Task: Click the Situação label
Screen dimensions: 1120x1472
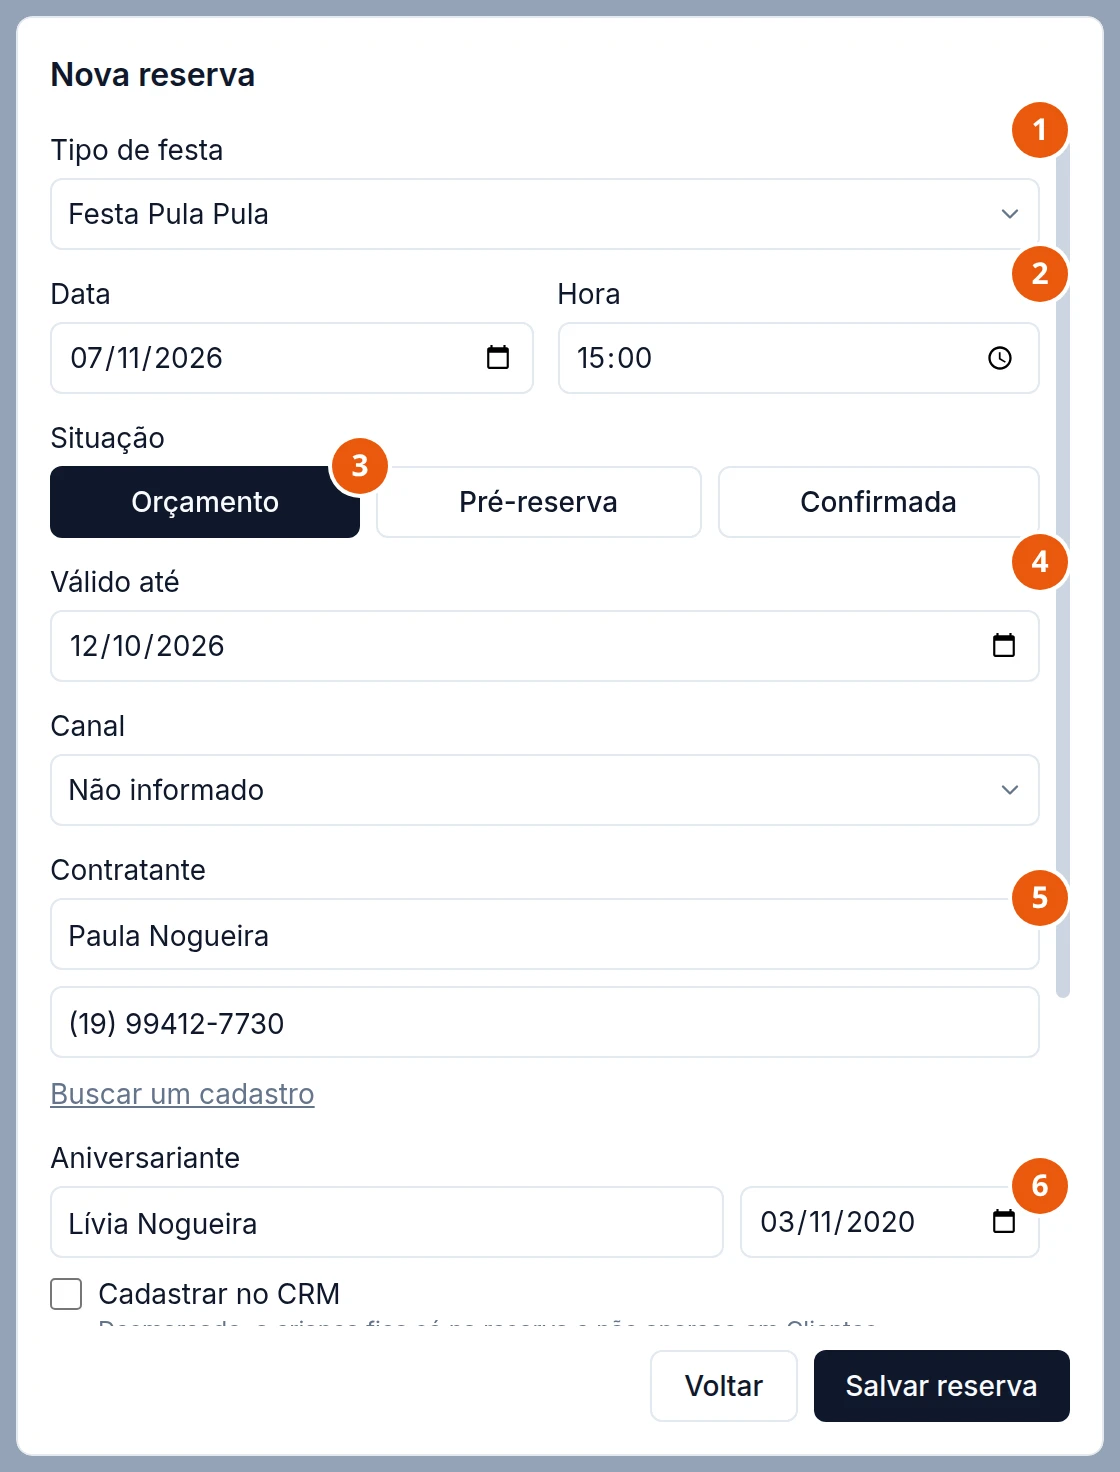Action: (x=108, y=438)
